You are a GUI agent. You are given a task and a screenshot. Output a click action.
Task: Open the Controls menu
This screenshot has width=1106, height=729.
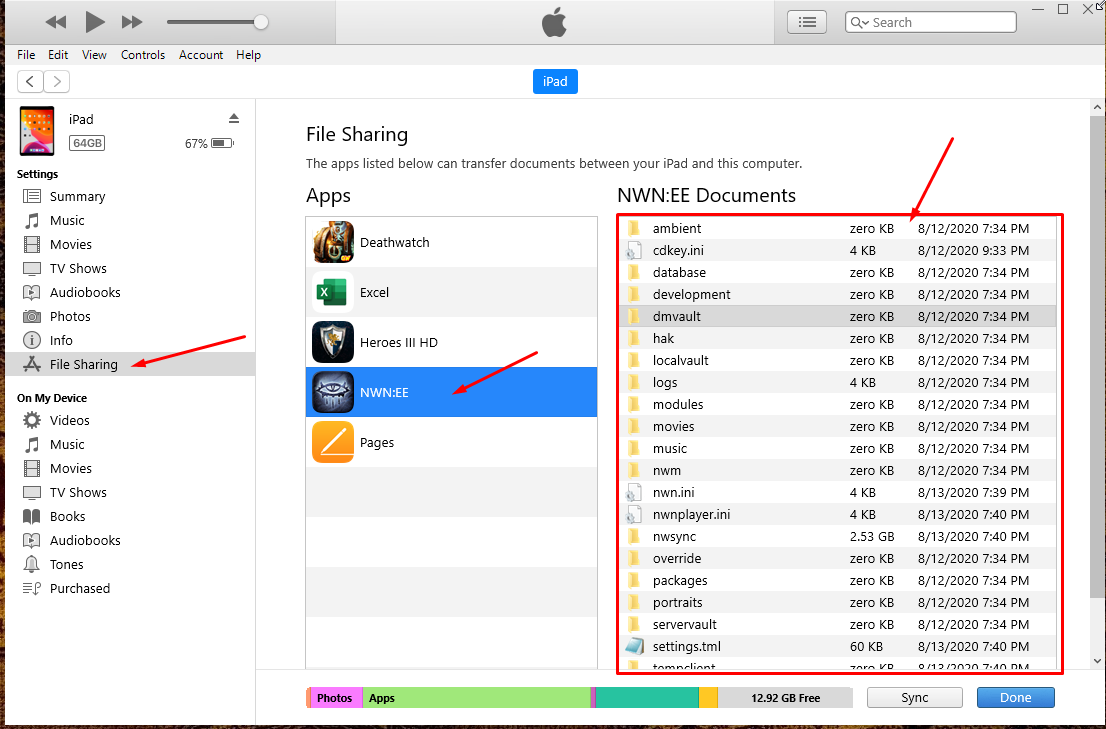[x=142, y=55]
